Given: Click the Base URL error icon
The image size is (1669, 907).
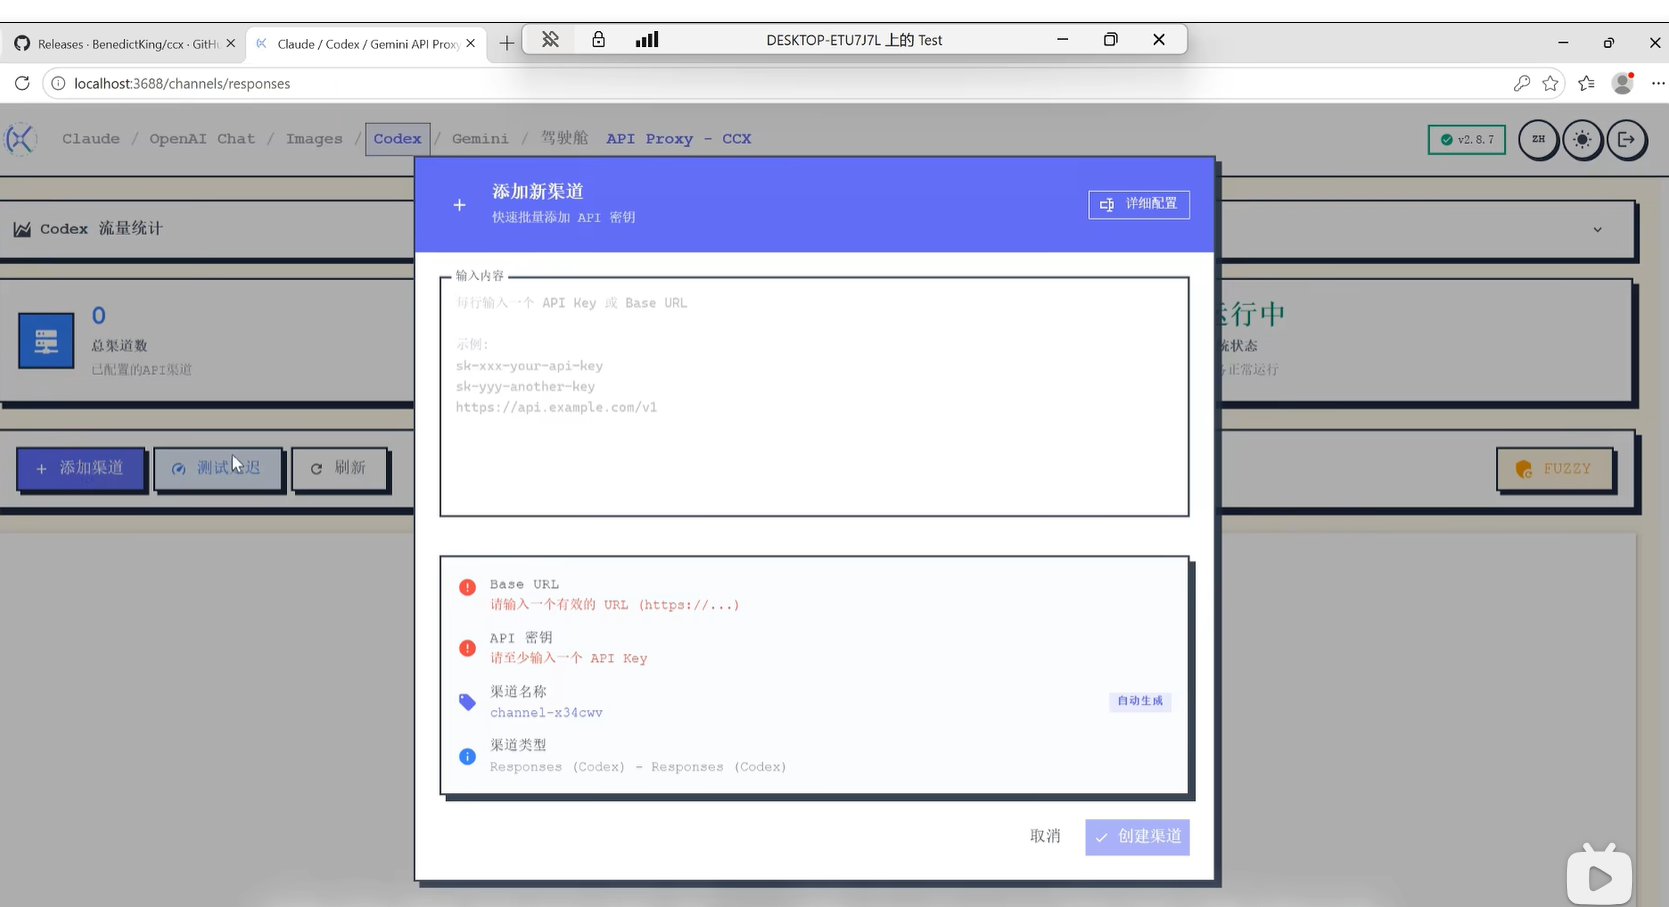Looking at the screenshot, I should click(467, 587).
